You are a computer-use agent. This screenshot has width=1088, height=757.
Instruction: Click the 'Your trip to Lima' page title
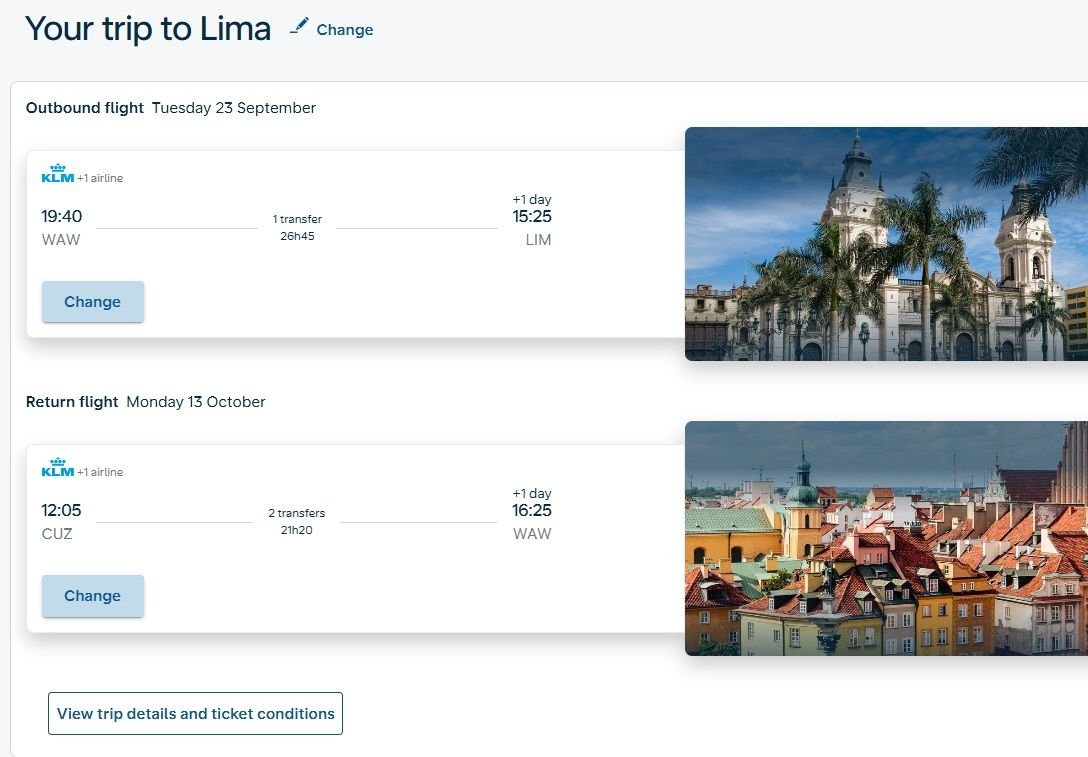click(147, 28)
